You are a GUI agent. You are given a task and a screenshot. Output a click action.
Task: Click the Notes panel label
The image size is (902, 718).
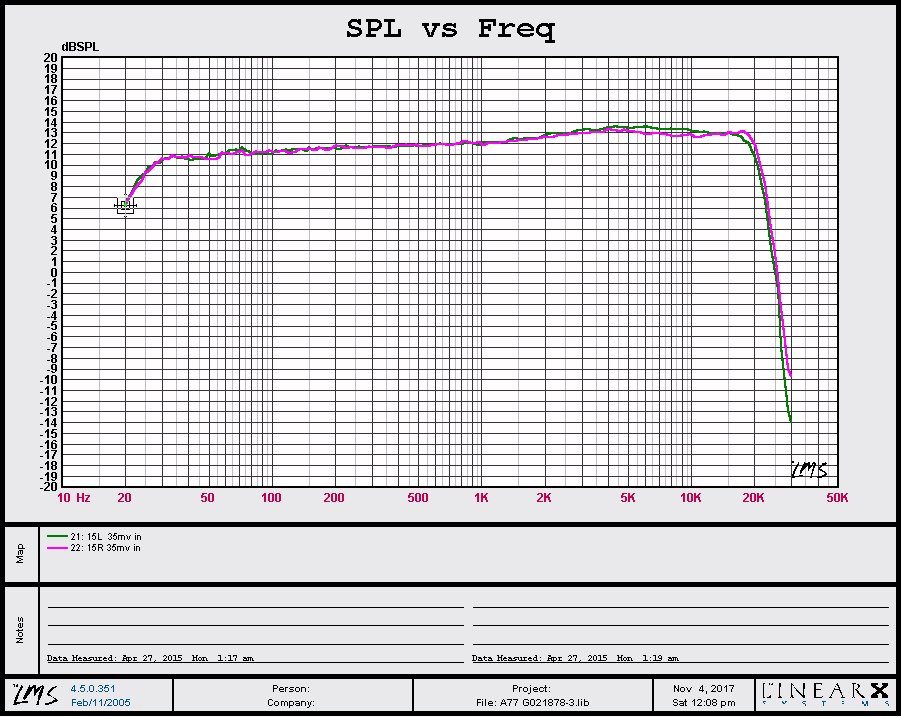[20, 629]
